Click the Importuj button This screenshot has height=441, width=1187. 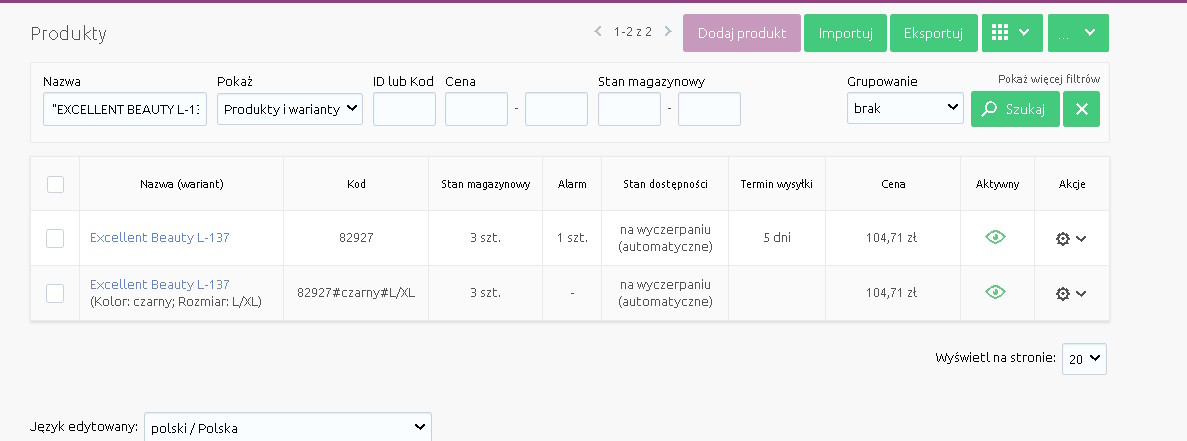[846, 33]
